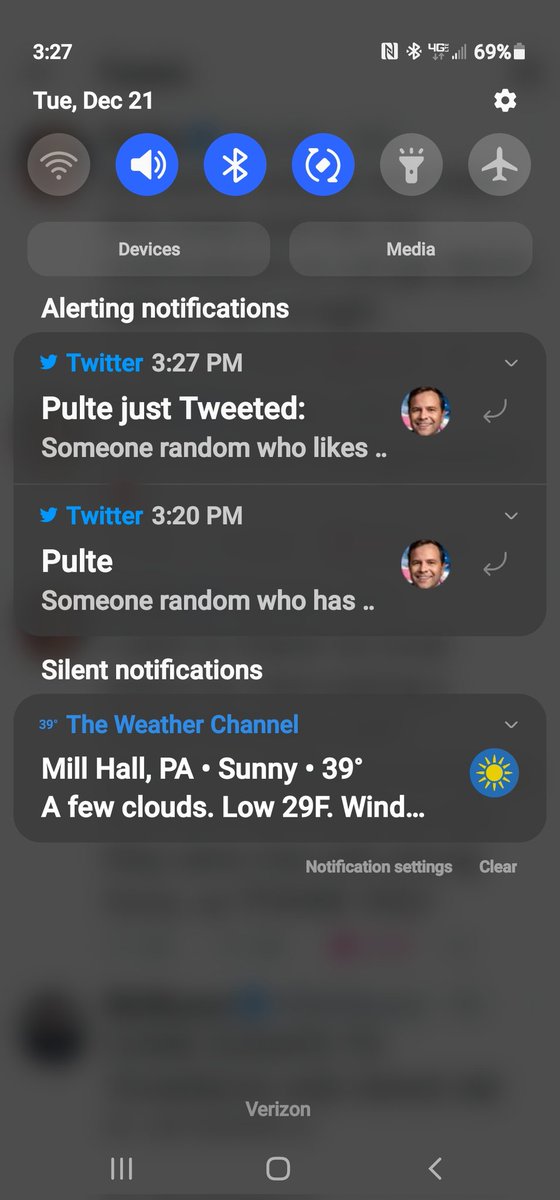Turn off the Bluetooth quick setting
Screen dimensions: 560x1200
(235, 165)
